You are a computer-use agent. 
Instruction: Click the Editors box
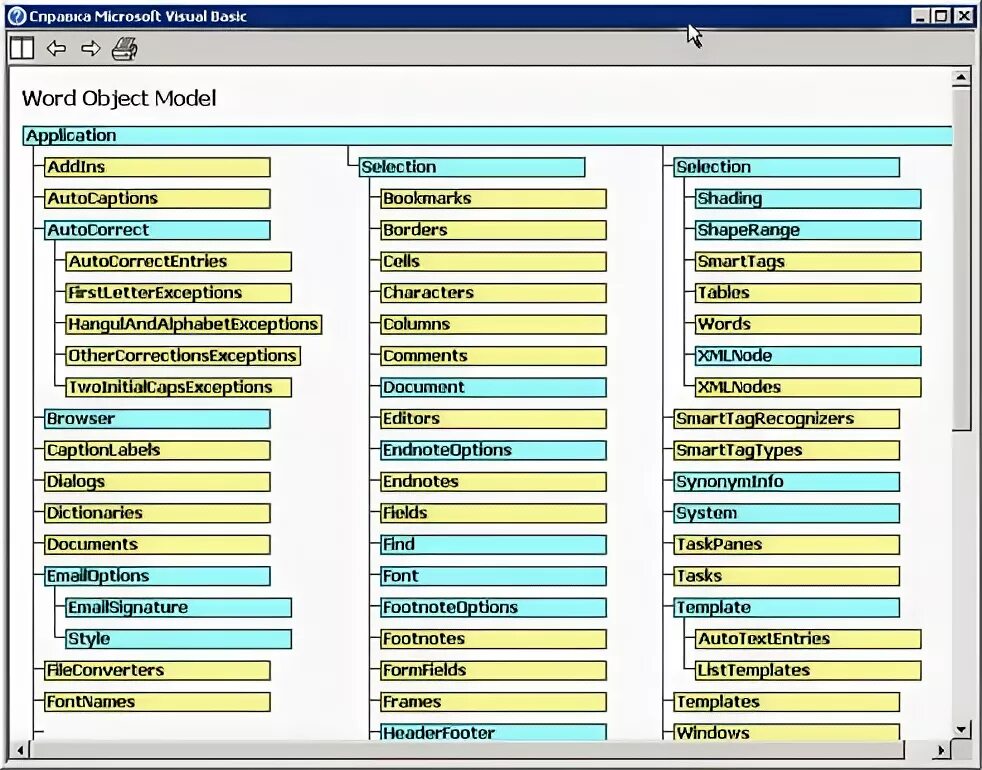[494, 419]
